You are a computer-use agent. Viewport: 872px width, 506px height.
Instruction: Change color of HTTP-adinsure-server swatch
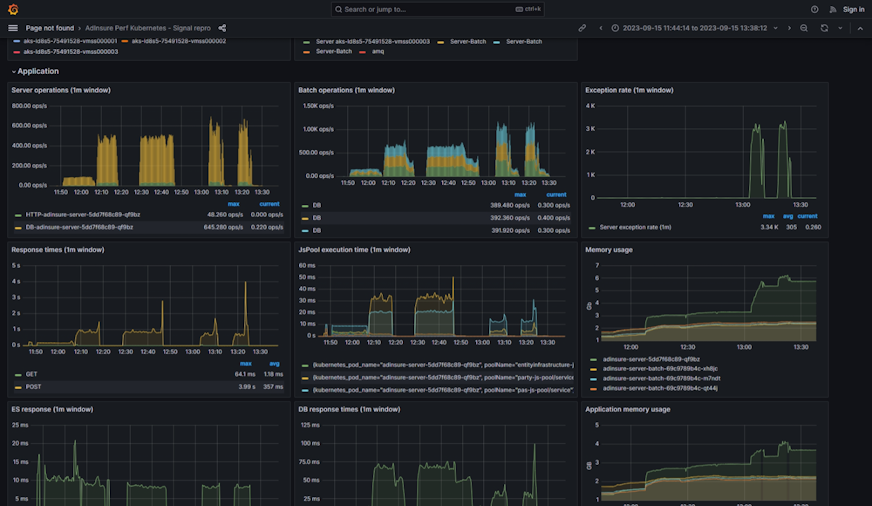click(18, 215)
